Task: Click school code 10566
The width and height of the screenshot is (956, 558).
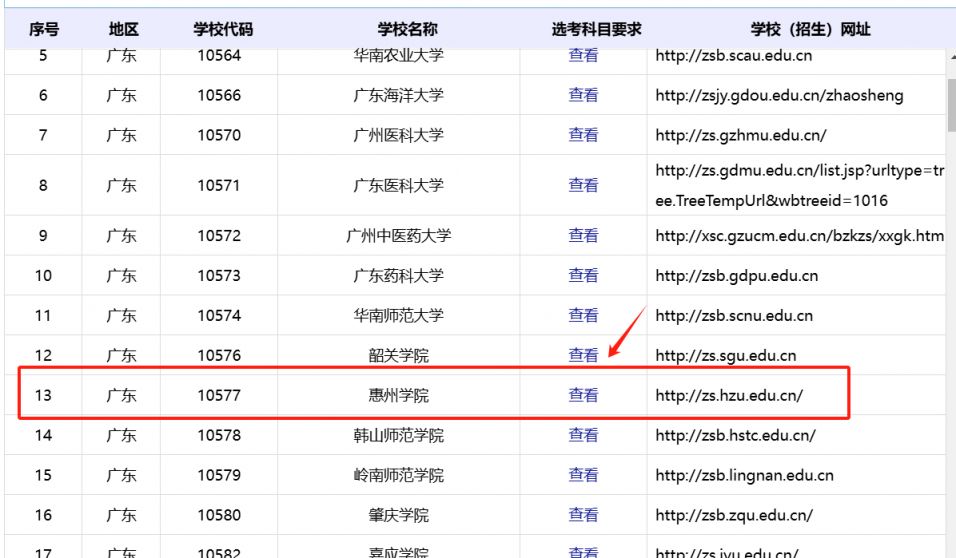Action: (x=219, y=95)
